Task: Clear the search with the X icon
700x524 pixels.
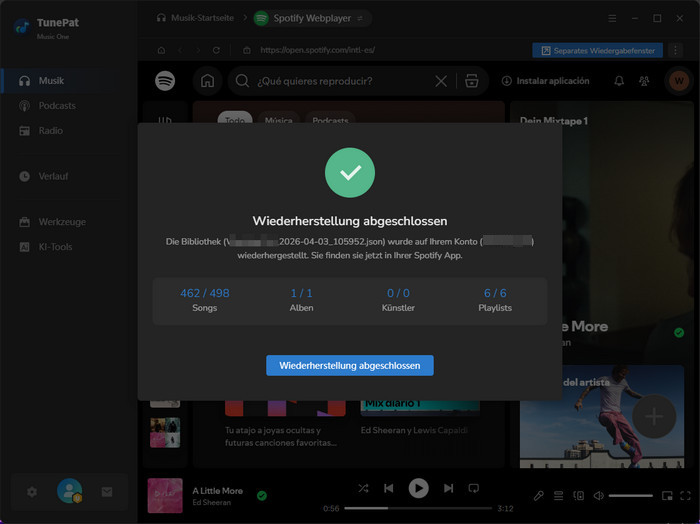Action: click(441, 81)
